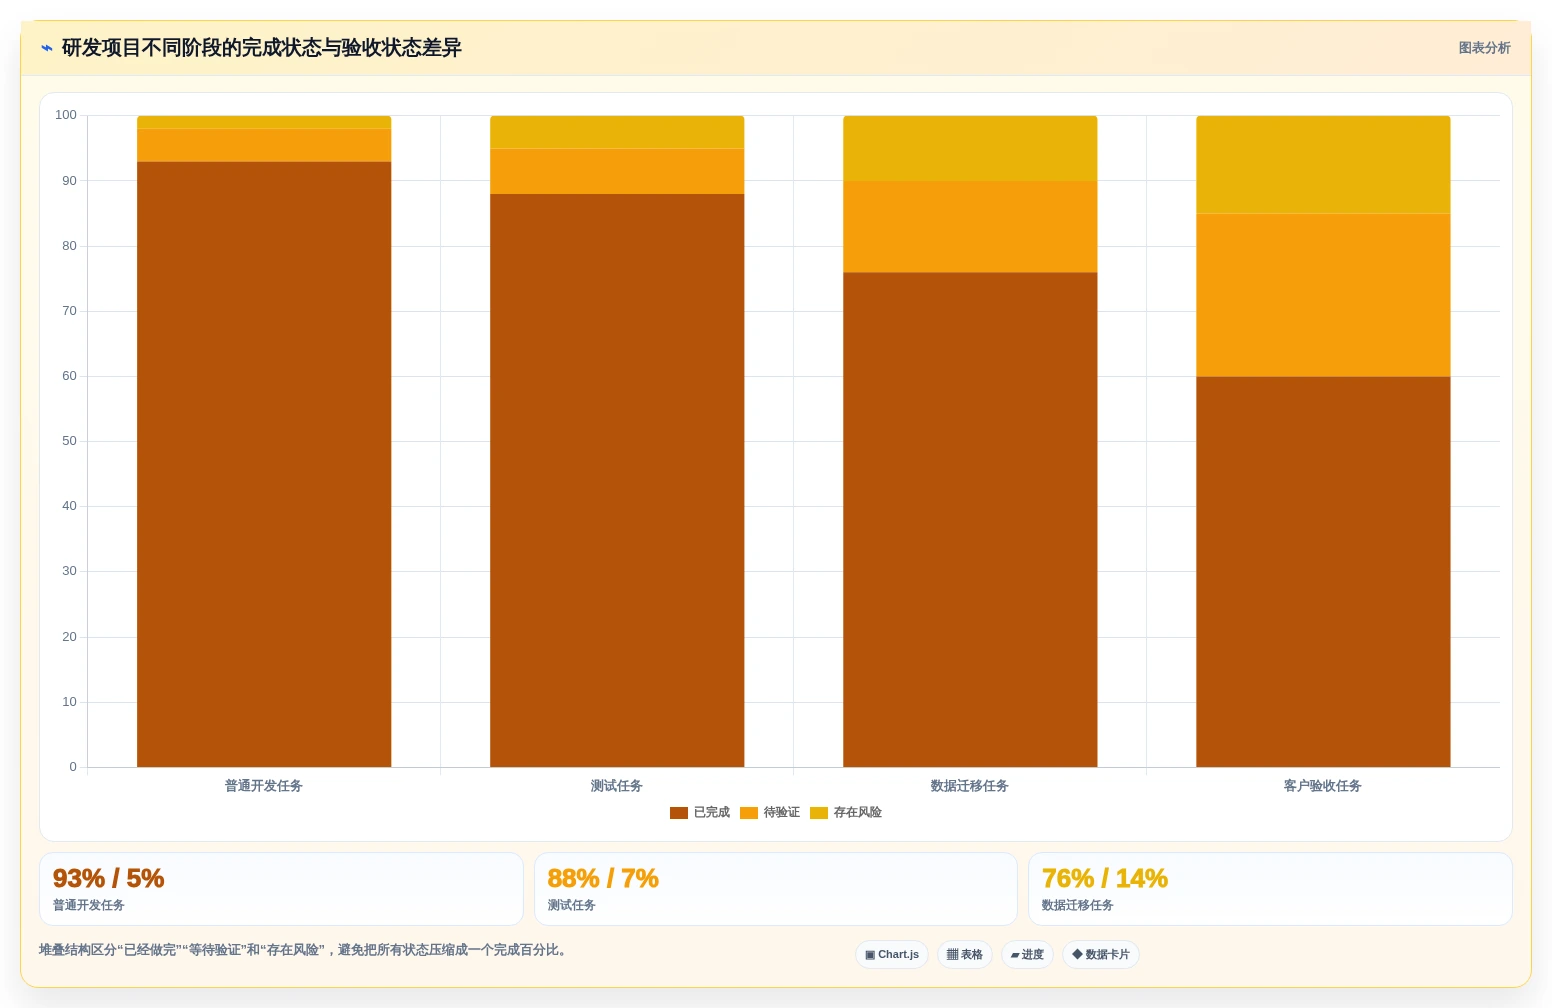Click the 普通开发任务 axis label
The height and width of the screenshot is (1008, 1552).
pos(264,786)
